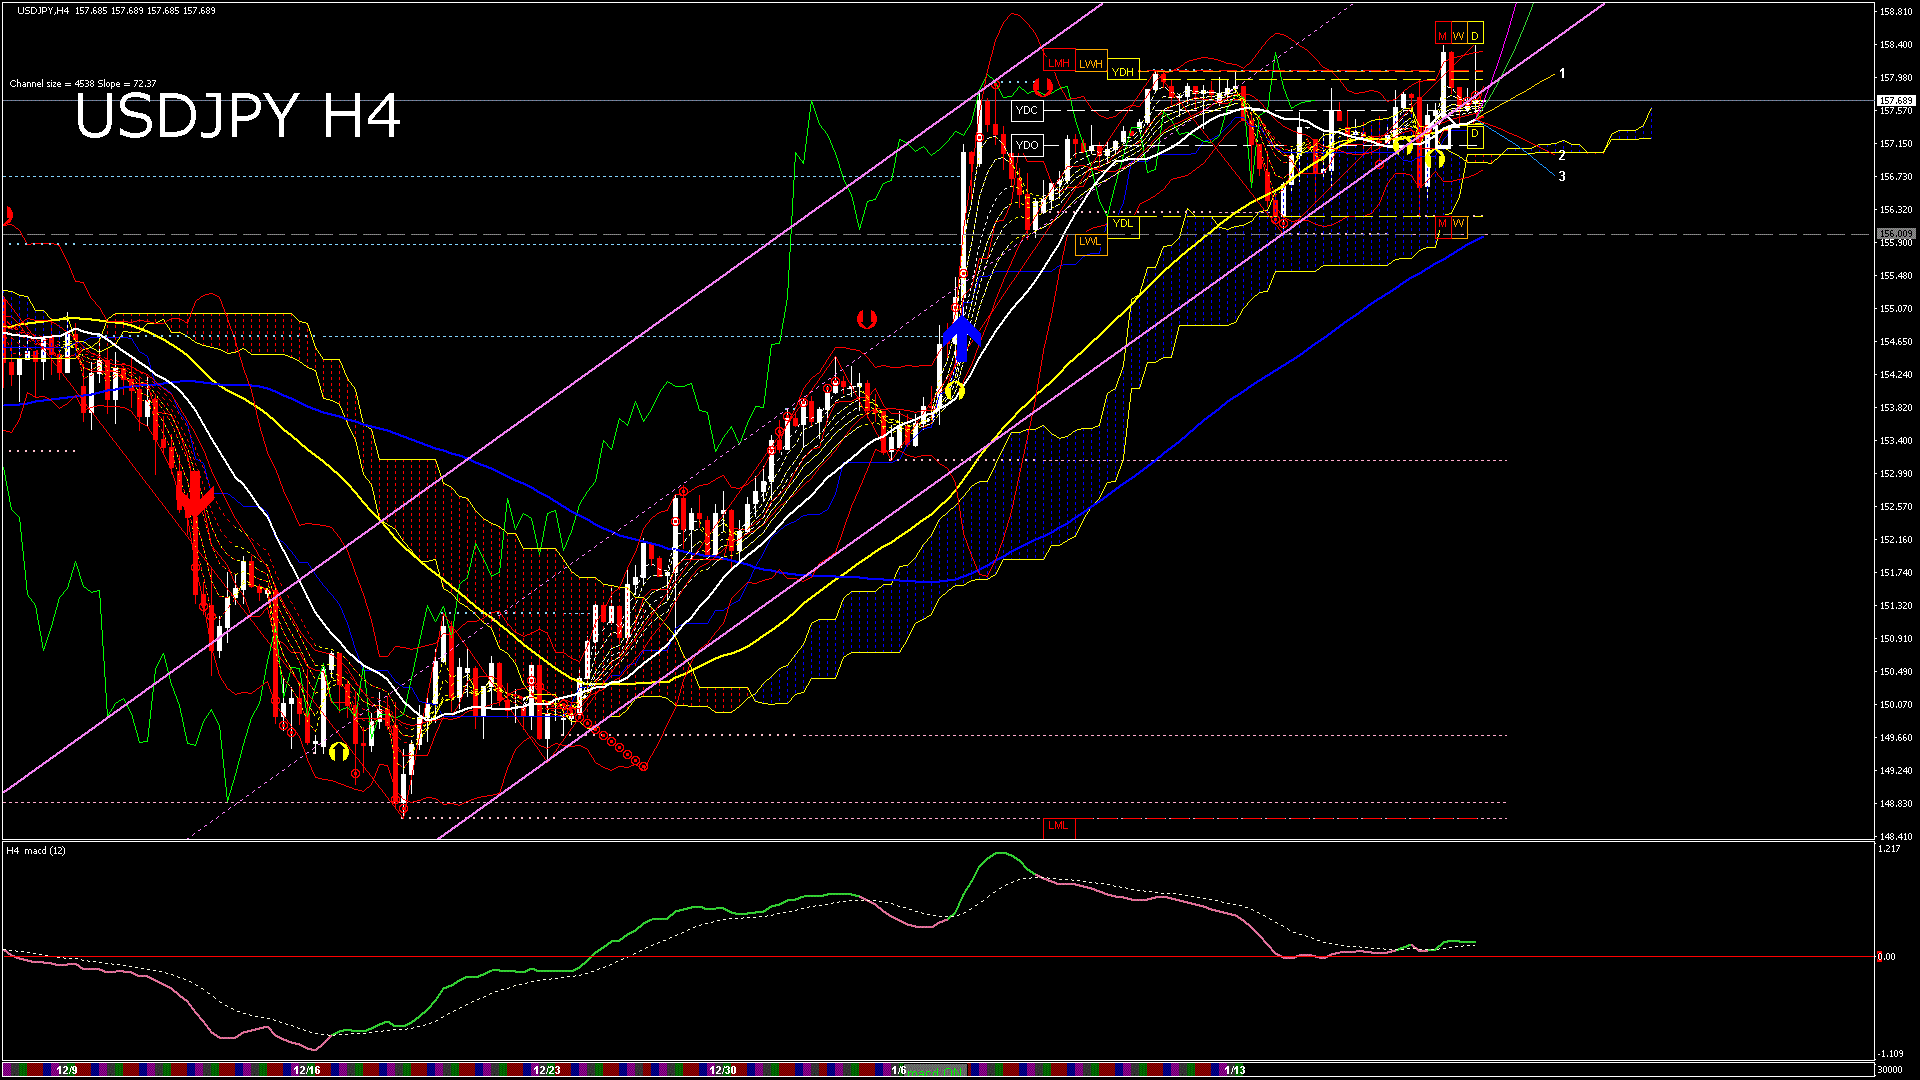The width and height of the screenshot is (1920, 1080).
Task: Click the 1/13 date on the time axis
Action: 1235,1070
